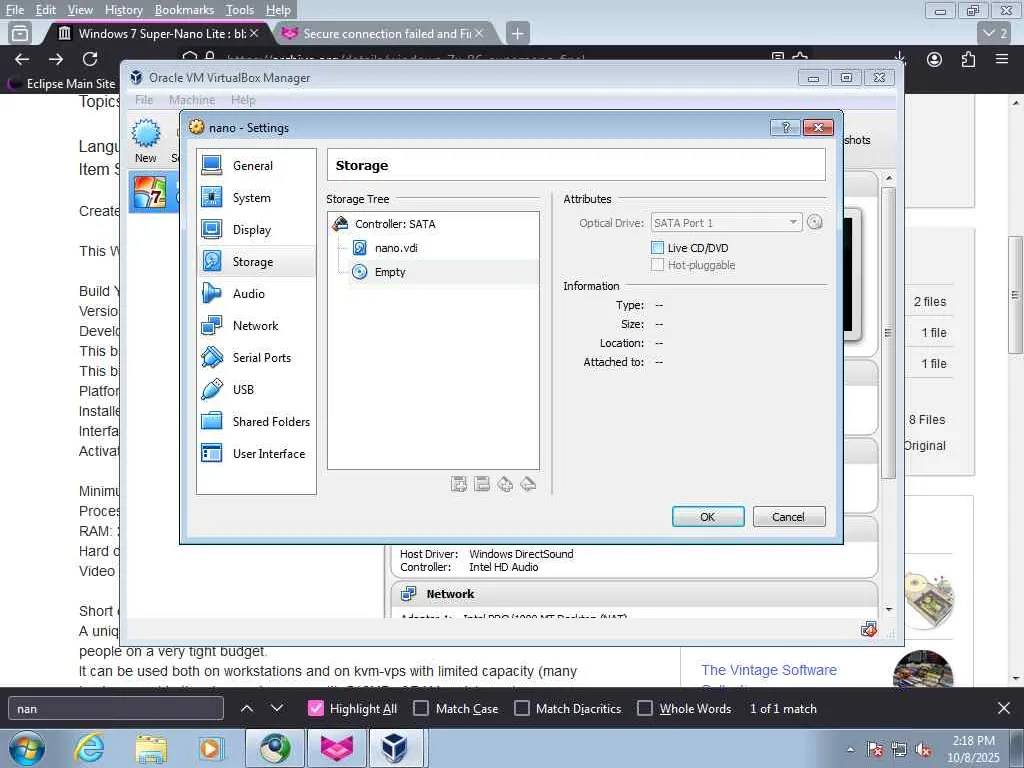Click add storage attachment icon
This screenshot has width=1024, height=768.
tap(505, 484)
